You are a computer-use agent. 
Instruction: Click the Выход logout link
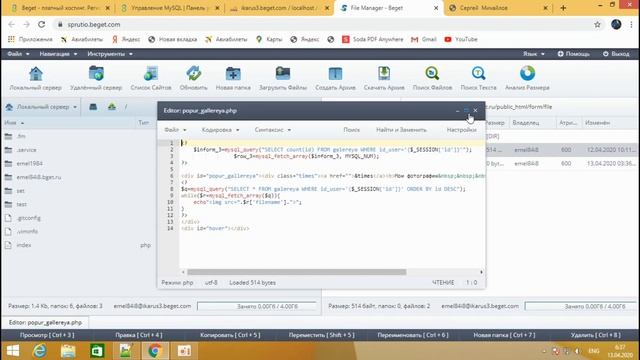click(616, 54)
